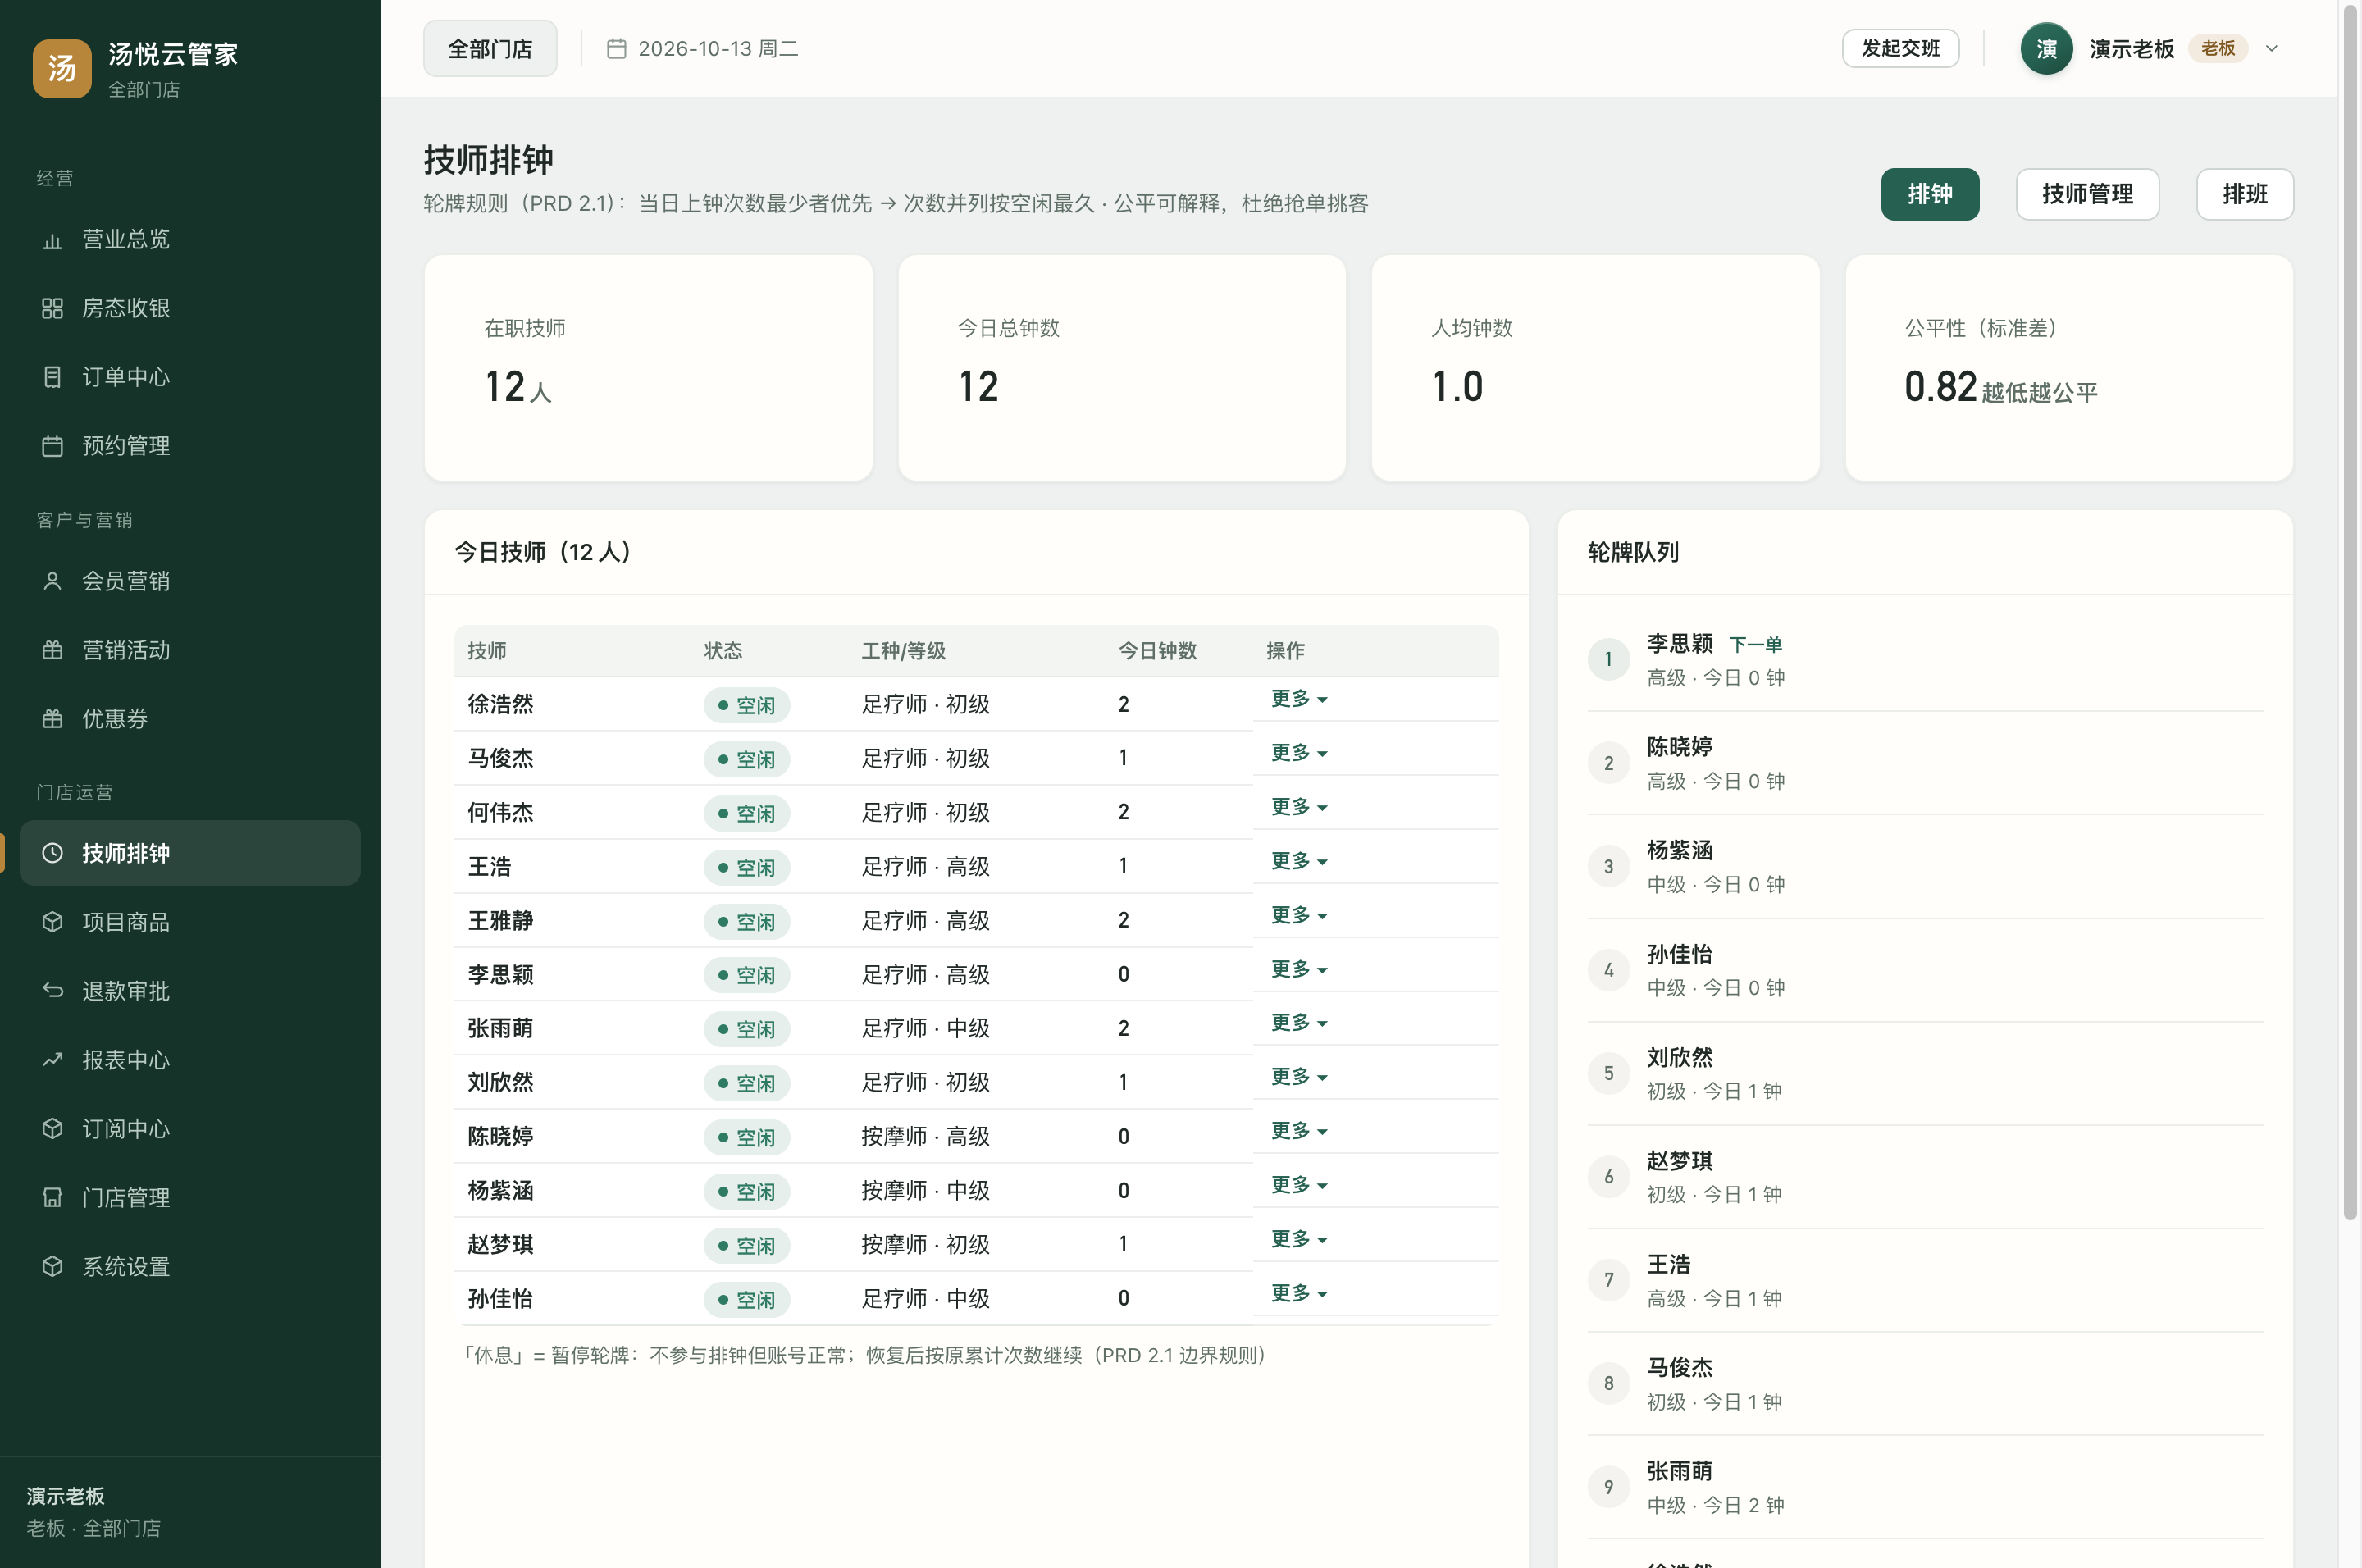Screen dimensions: 2362x1568
Task: Open 更多 dropdown for 陈晓婷
Action: (1298, 1131)
